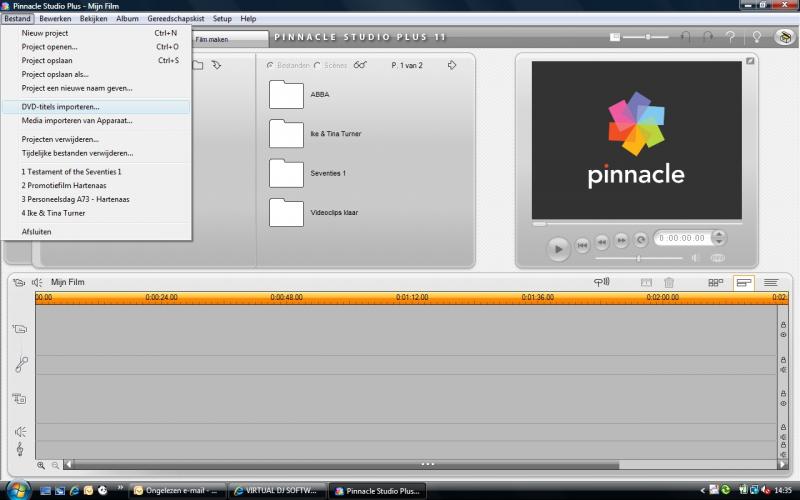Toggle loop playback button
Viewport: 800px width, 500px height.
pyautogui.click(x=640, y=239)
